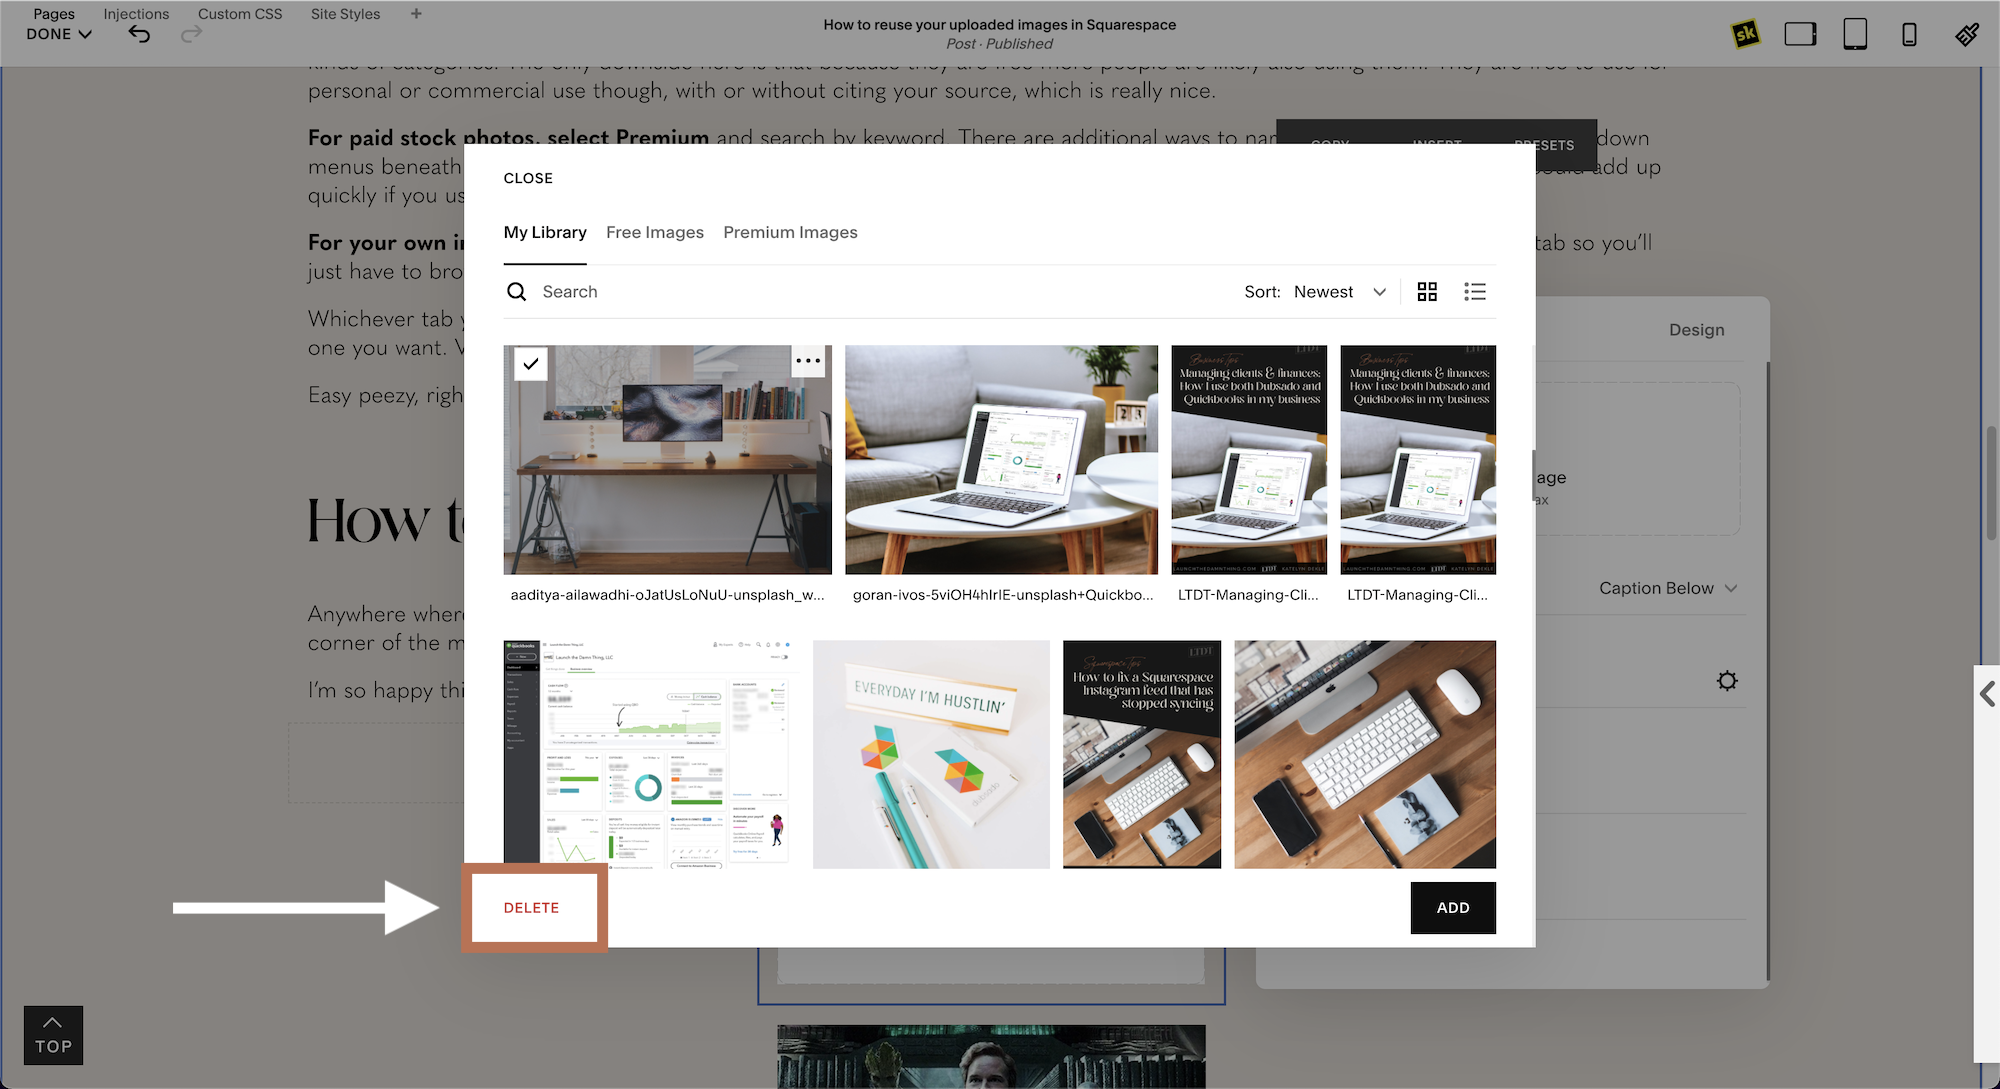Switch to Free Images tab
Viewport: 2000px width, 1089px height.
tap(654, 232)
